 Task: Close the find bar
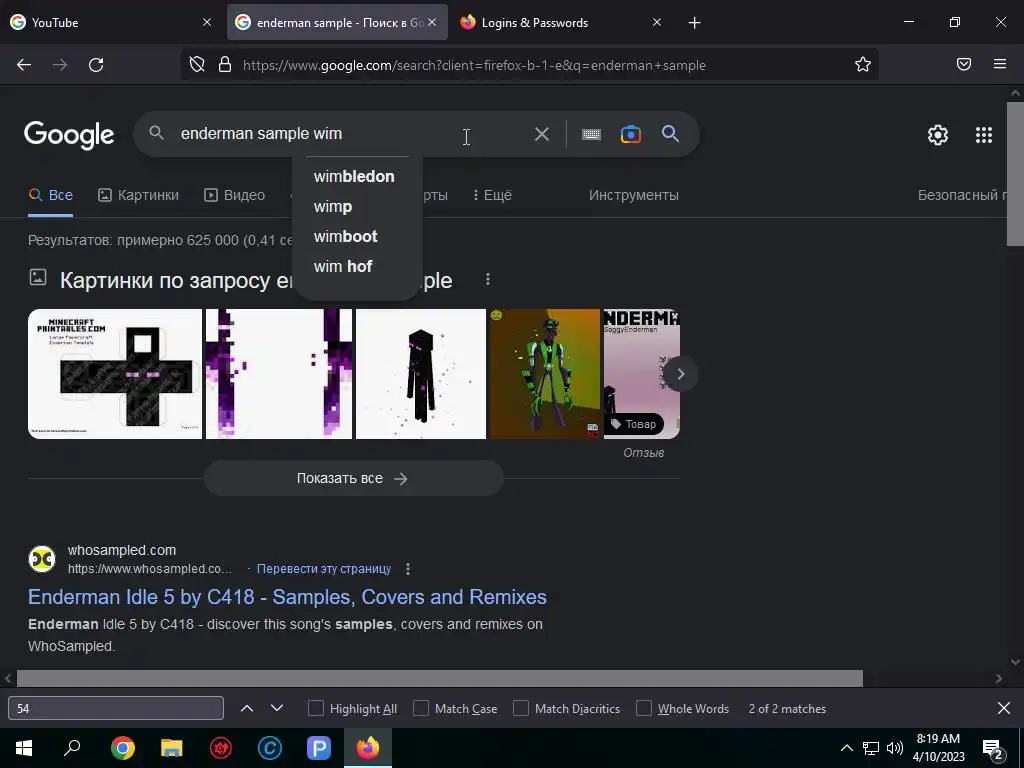click(1004, 708)
